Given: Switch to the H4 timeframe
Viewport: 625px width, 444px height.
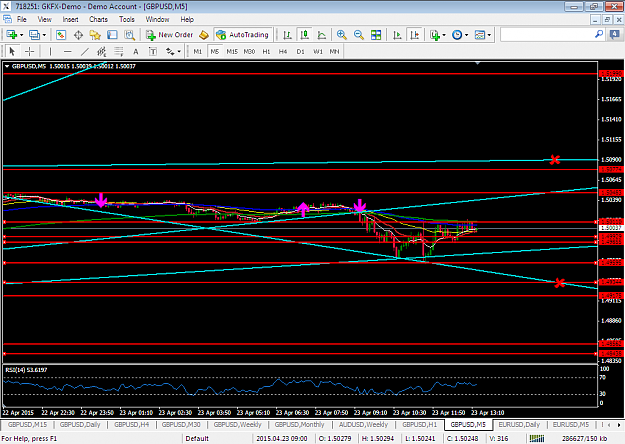Looking at the screenshot, I should click(x=283, y=51).
